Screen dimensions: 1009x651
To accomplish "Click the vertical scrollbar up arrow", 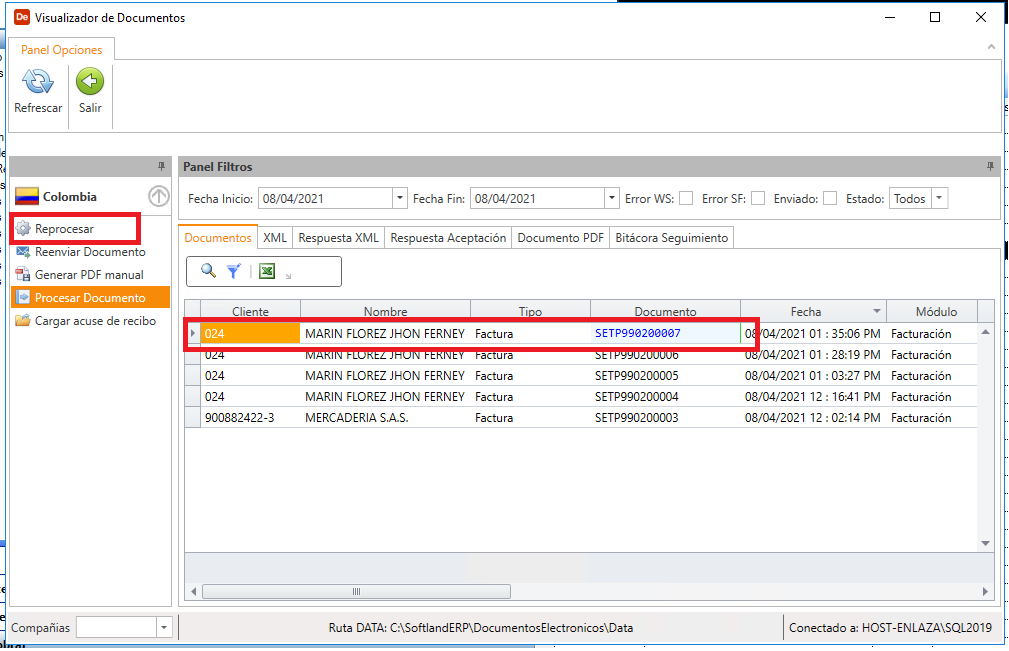I will tap(985, 332).
